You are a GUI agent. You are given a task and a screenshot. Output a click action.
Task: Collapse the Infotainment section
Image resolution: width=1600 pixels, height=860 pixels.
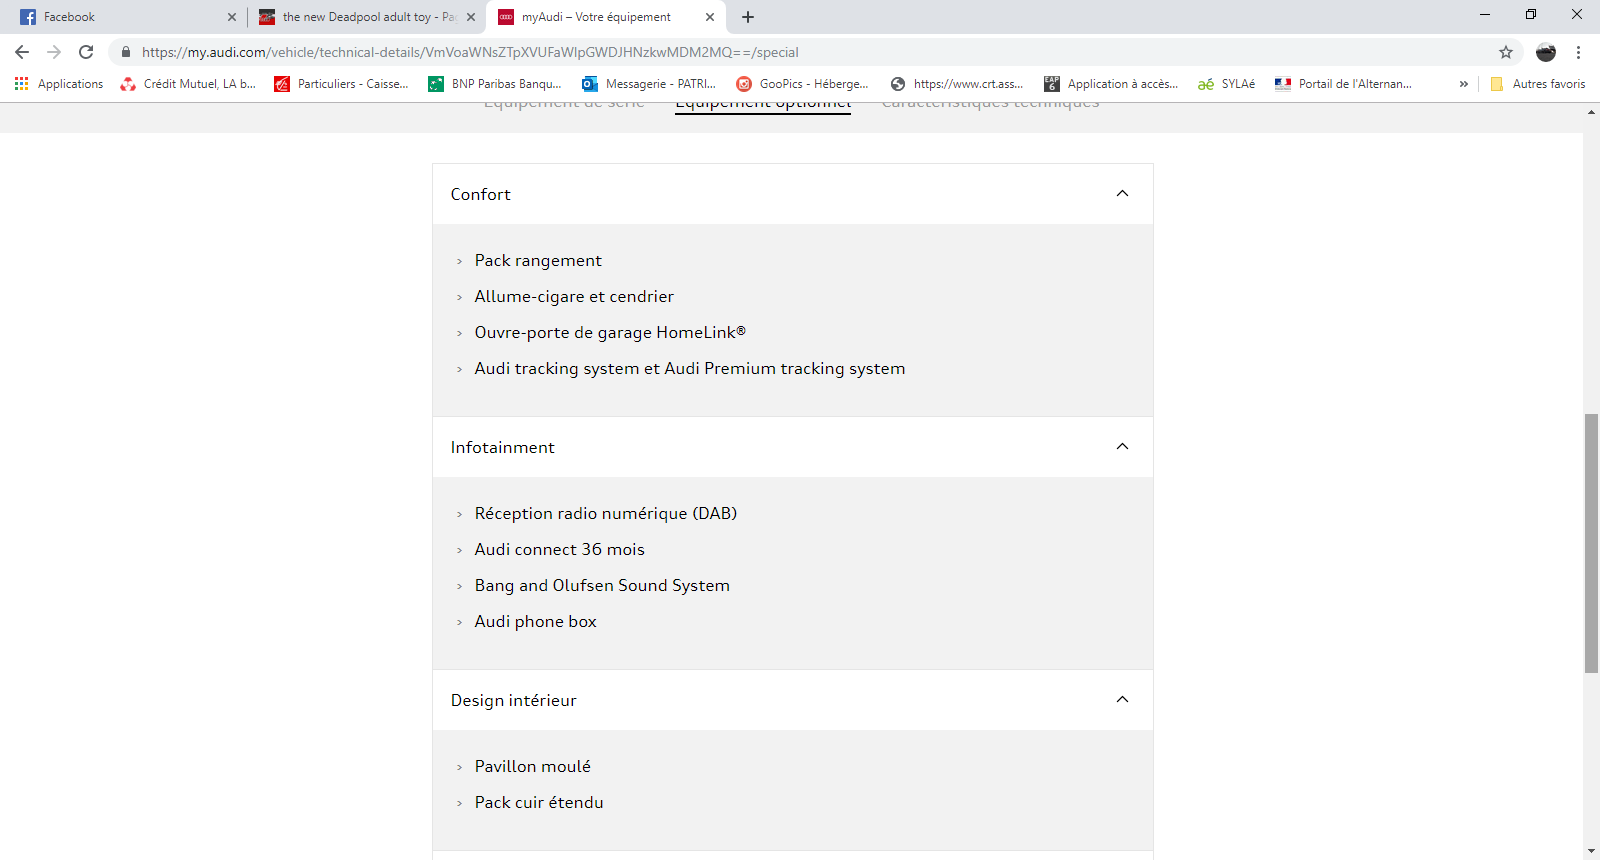(1122, 447)
